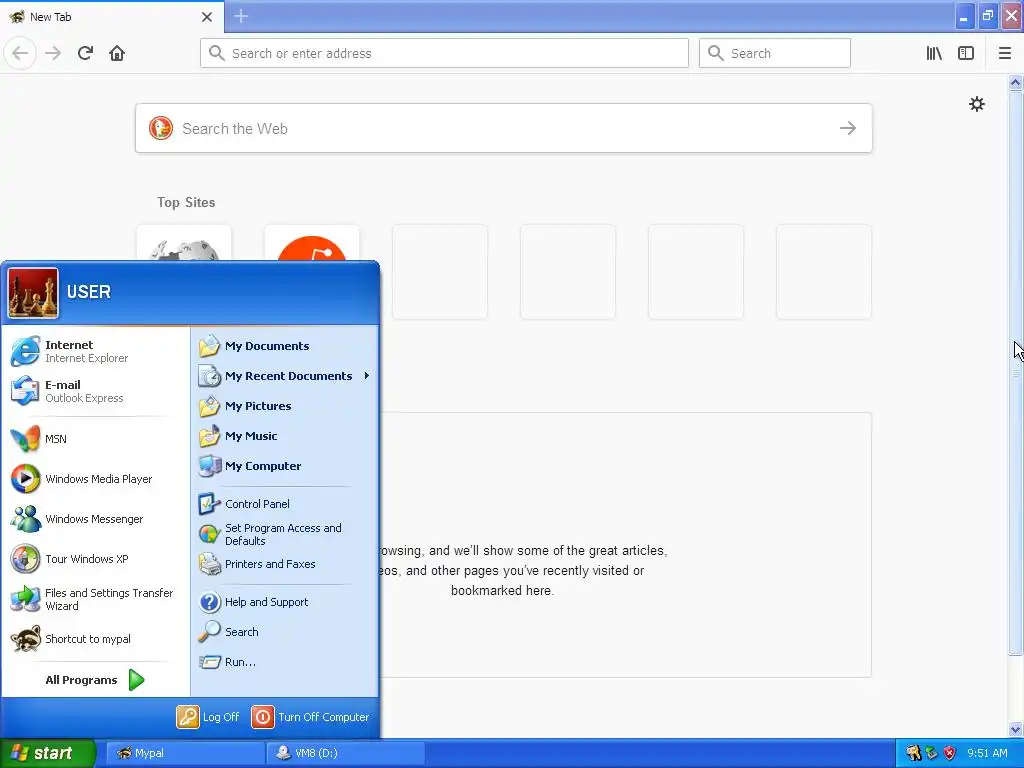
Task: Start Windows Messenger
Action: click(x=95, y=519)
